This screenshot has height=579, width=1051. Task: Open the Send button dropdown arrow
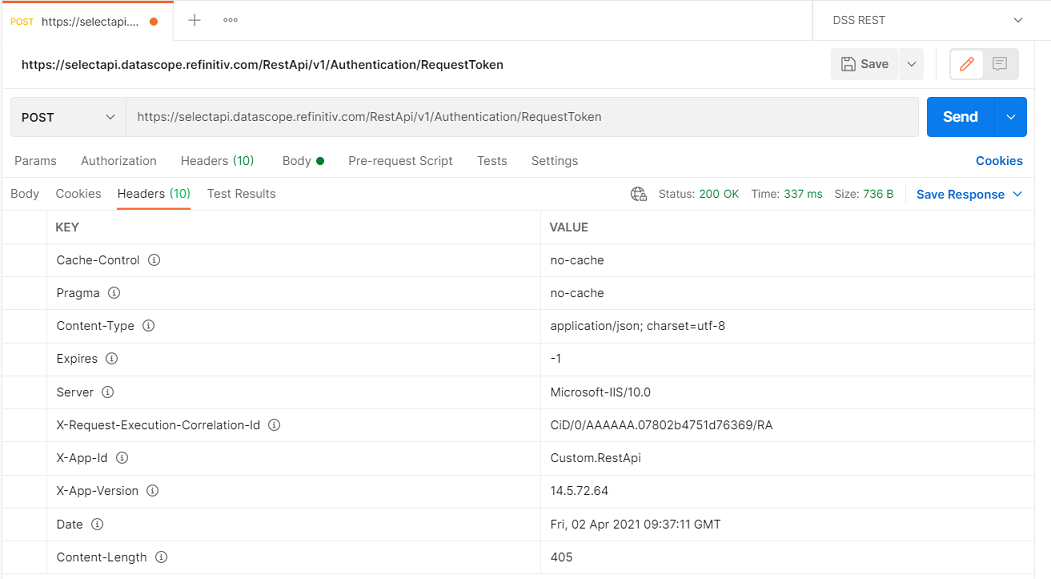pyautogui.click(x=1011, y=117)
